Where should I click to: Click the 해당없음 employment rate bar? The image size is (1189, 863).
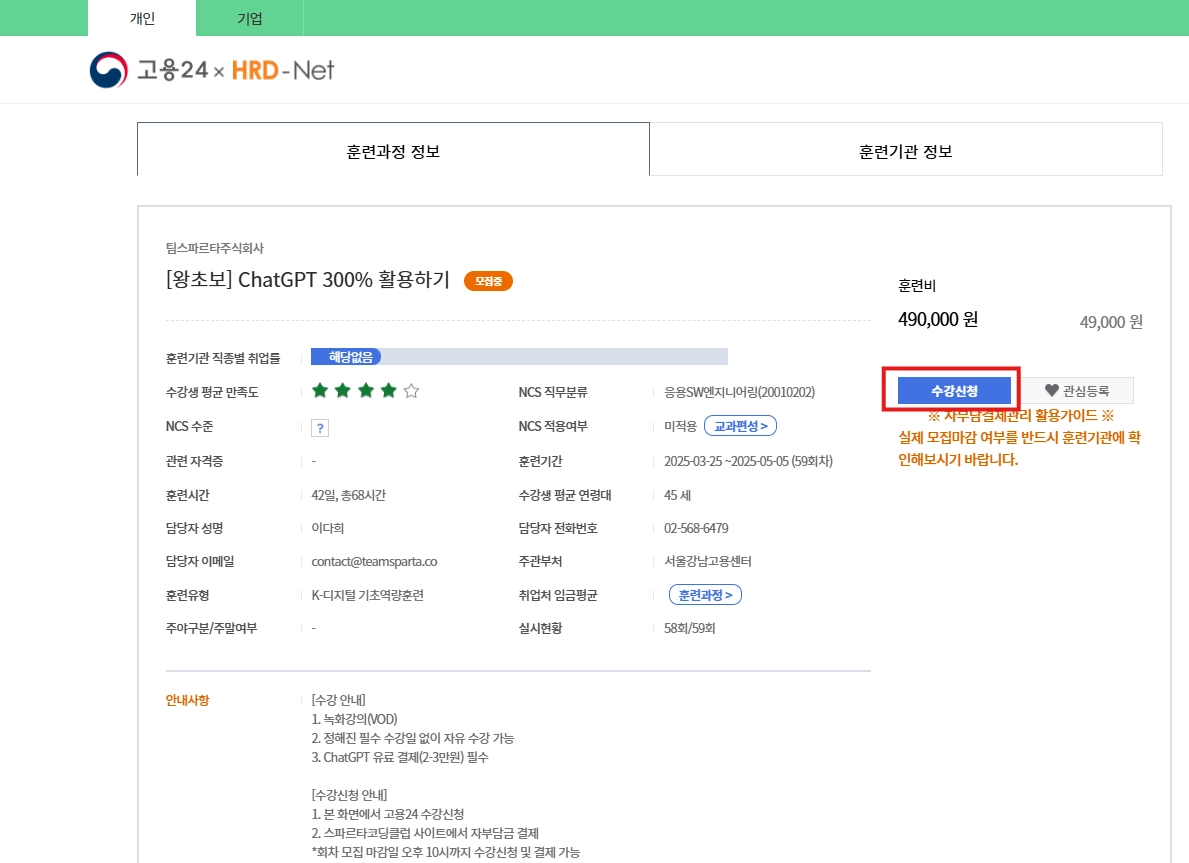(519, 356)
